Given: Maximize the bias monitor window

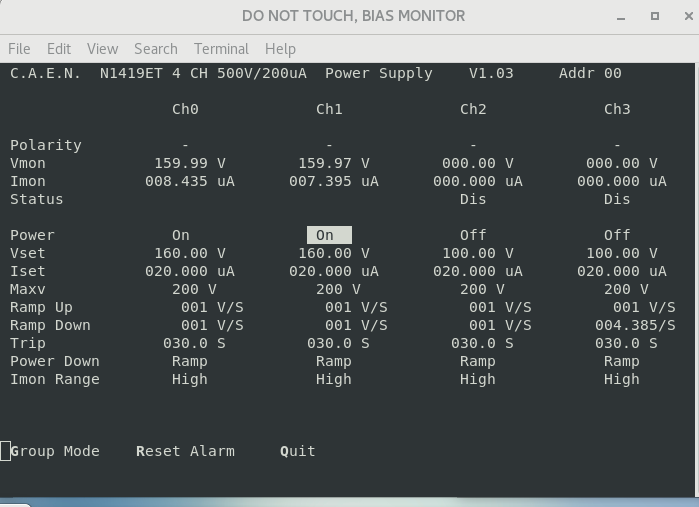Looking at the screenshot, I should point(655,16).
